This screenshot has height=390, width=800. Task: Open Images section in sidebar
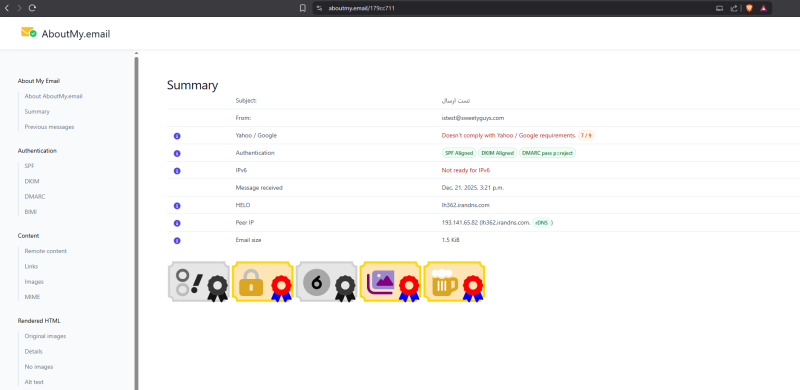(34, 282)
